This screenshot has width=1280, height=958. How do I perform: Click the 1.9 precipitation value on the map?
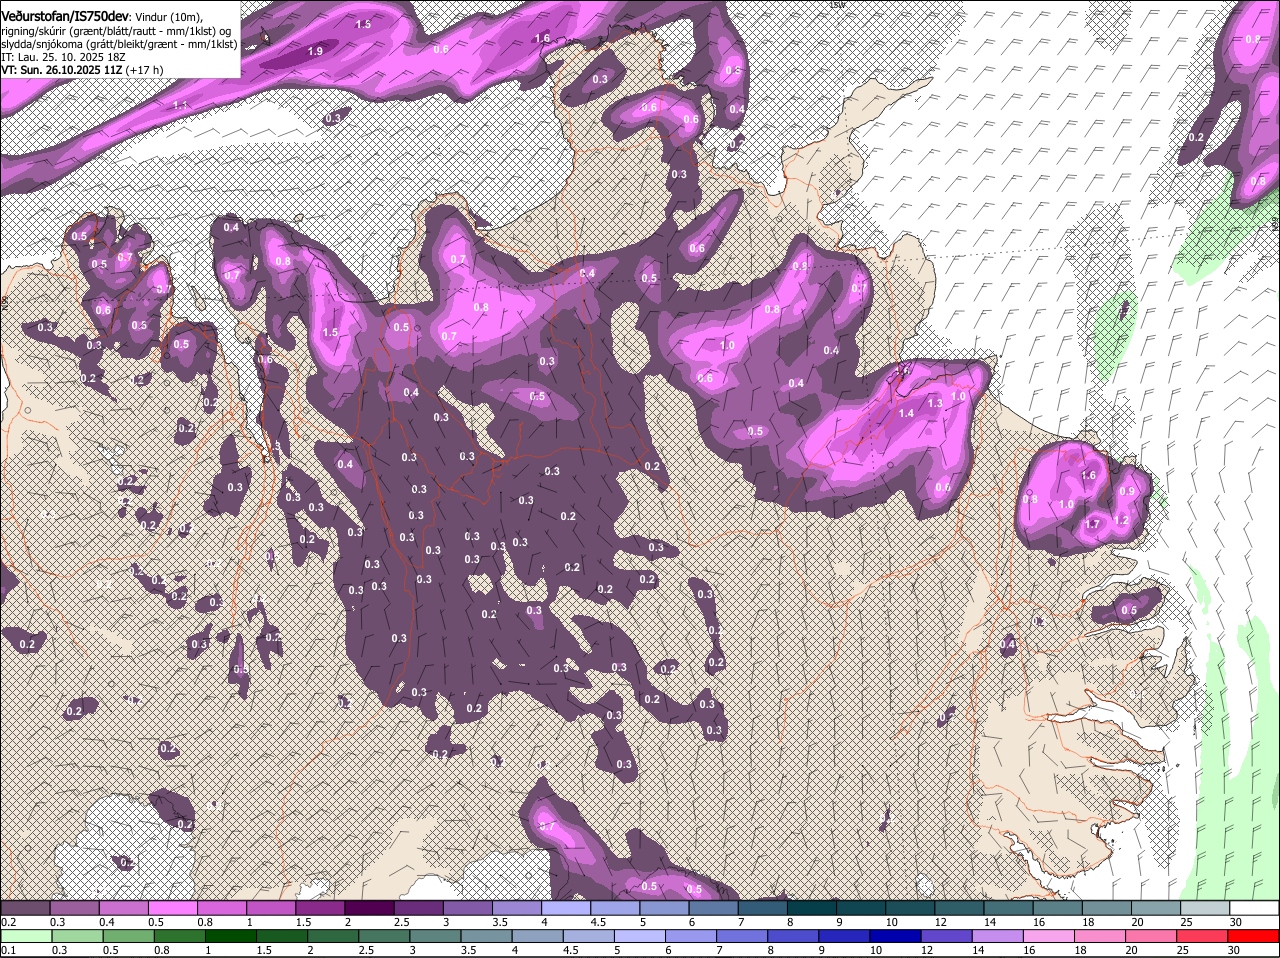tap(316, 50)
